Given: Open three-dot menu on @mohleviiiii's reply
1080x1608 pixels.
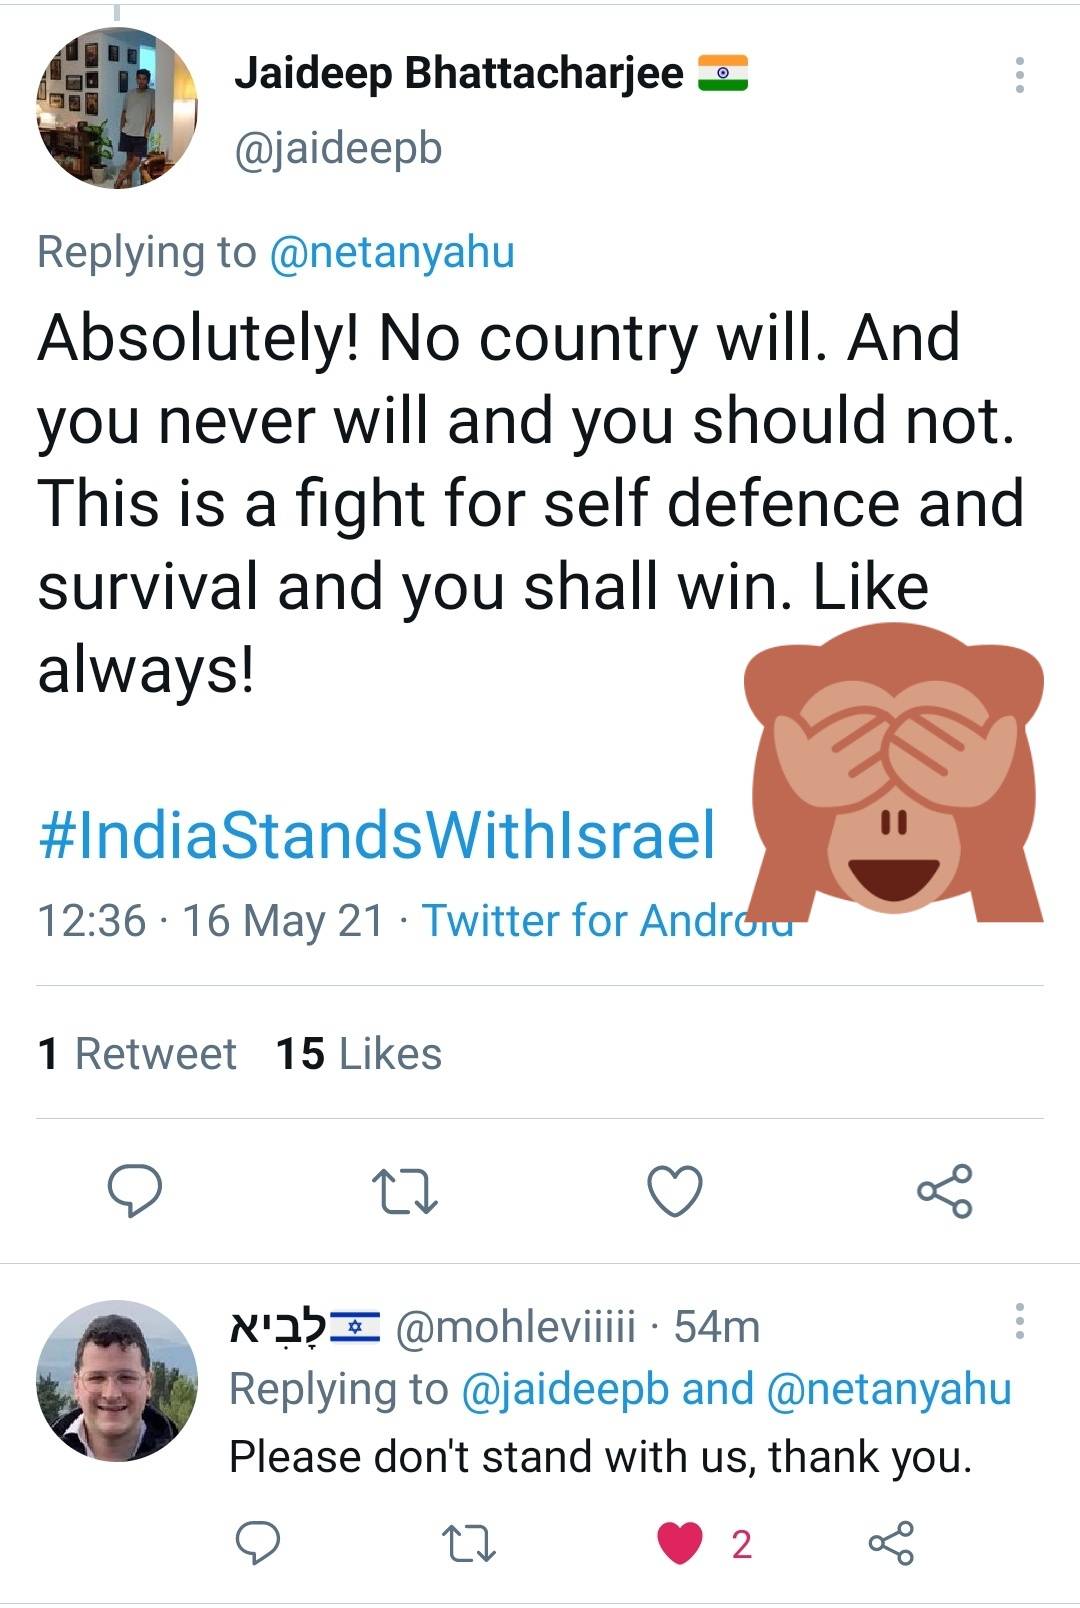Looking at the screenshot, I should click(1019, 1321).
